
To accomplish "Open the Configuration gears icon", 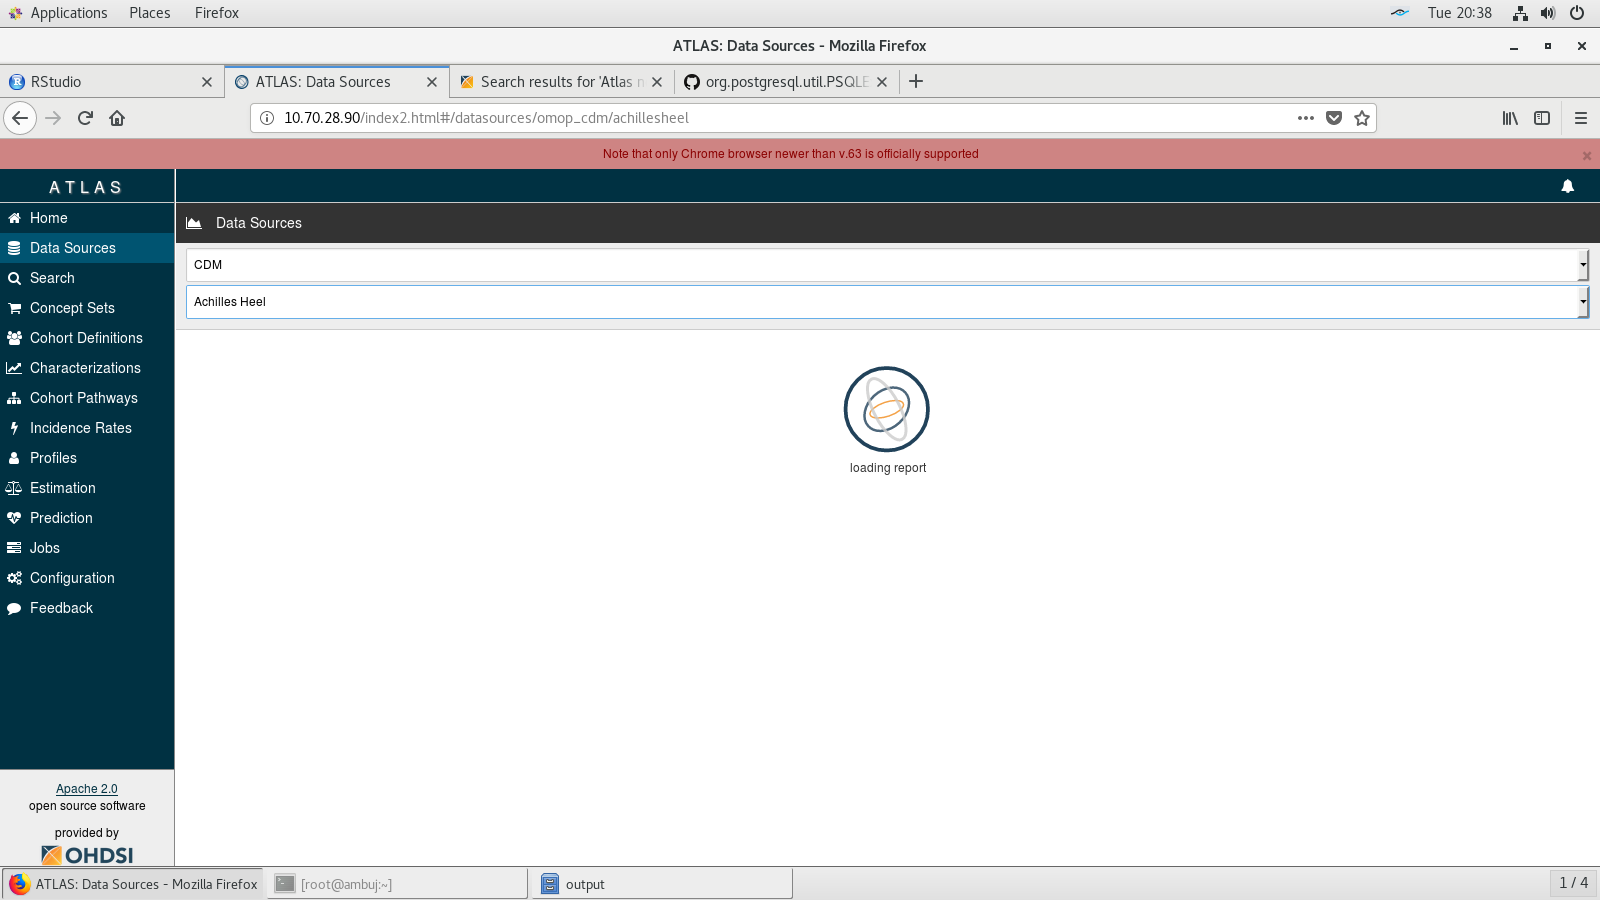I will (x=14, y=578).
